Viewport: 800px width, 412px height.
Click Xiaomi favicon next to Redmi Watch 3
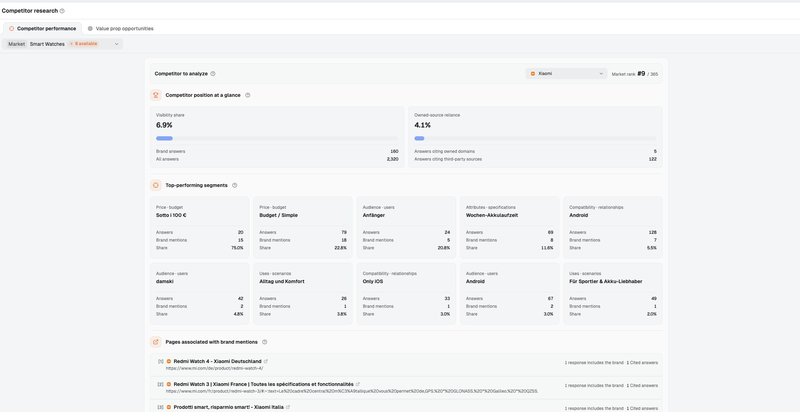coord(169,384)
